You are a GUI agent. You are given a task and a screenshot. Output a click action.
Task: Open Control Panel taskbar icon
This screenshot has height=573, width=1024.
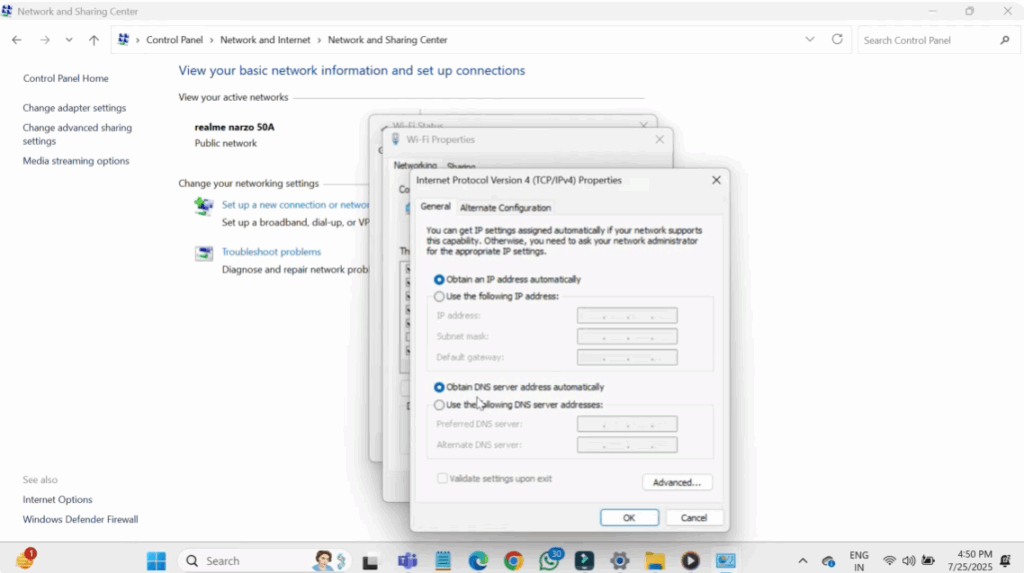click(726, 561)
